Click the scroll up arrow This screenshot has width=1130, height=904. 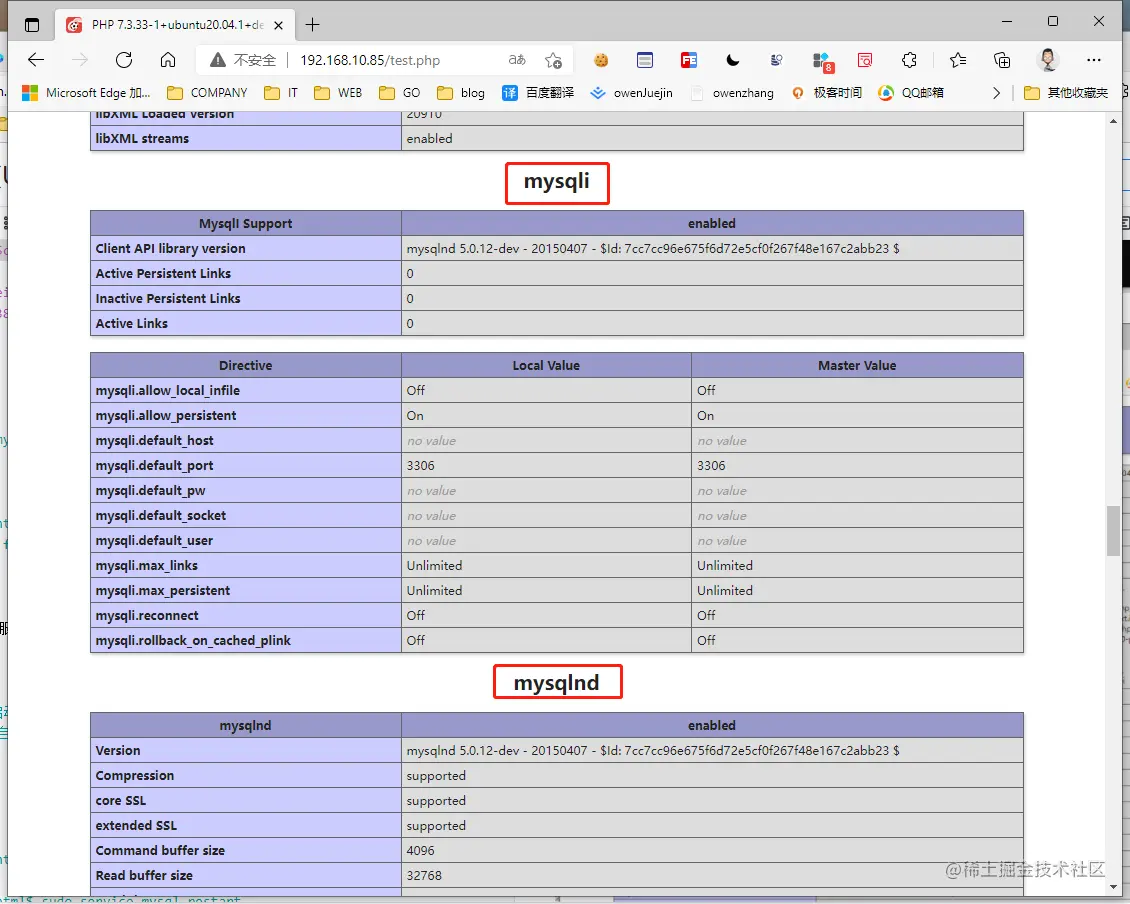tap(1113, 121)
